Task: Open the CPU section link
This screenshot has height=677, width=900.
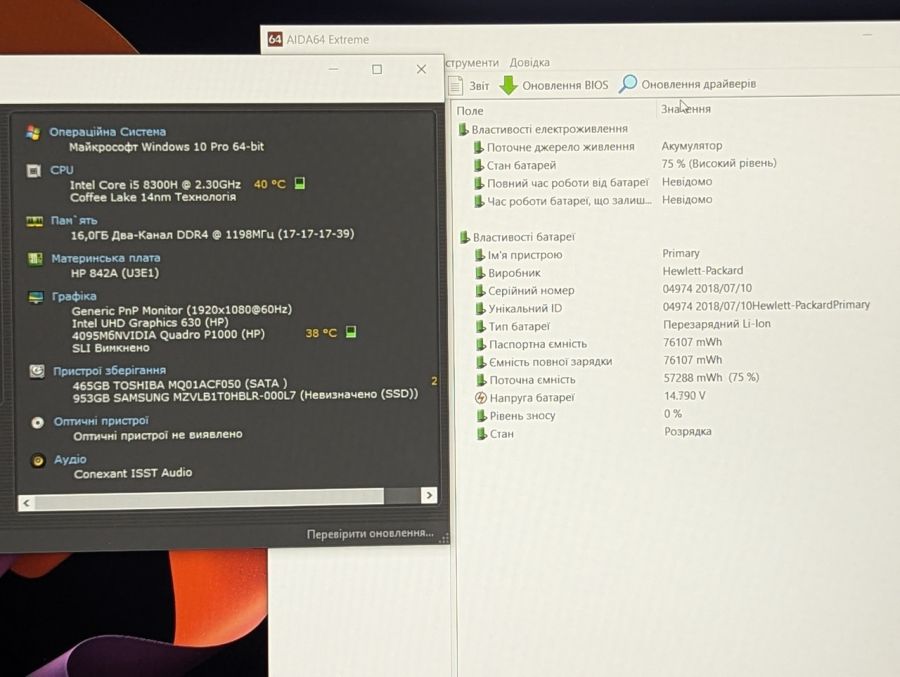Action: click(61, 170)
